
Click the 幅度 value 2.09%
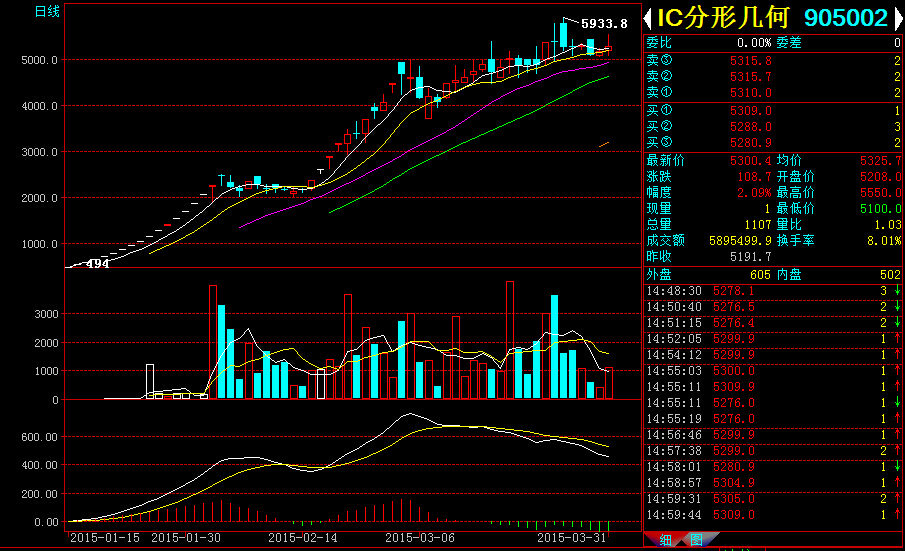754,193
